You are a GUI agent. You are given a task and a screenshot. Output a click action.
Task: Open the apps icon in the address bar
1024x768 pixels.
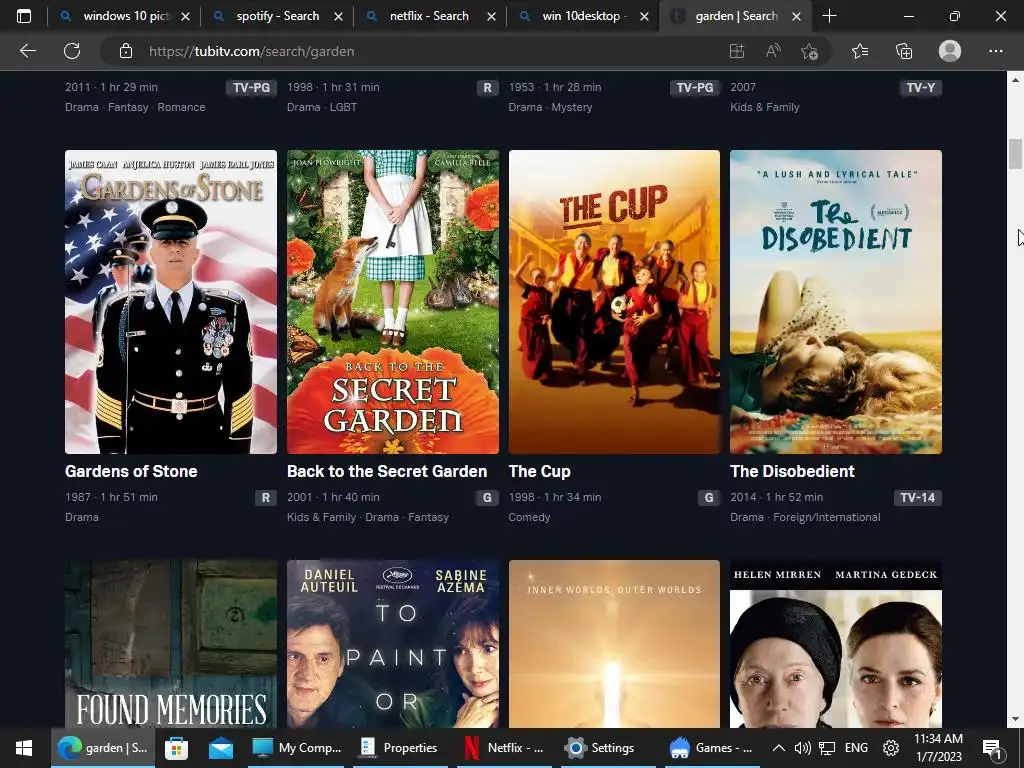coord(737,51)
